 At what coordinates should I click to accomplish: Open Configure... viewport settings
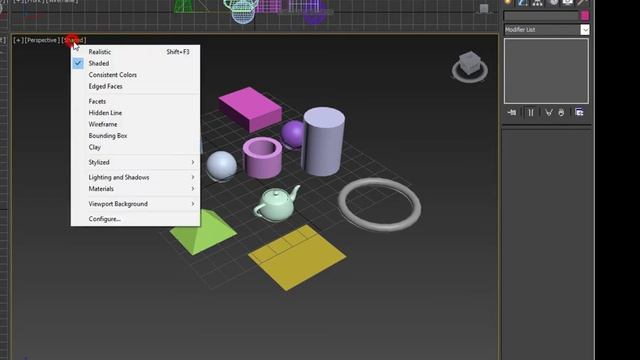(x=135, y=219)
